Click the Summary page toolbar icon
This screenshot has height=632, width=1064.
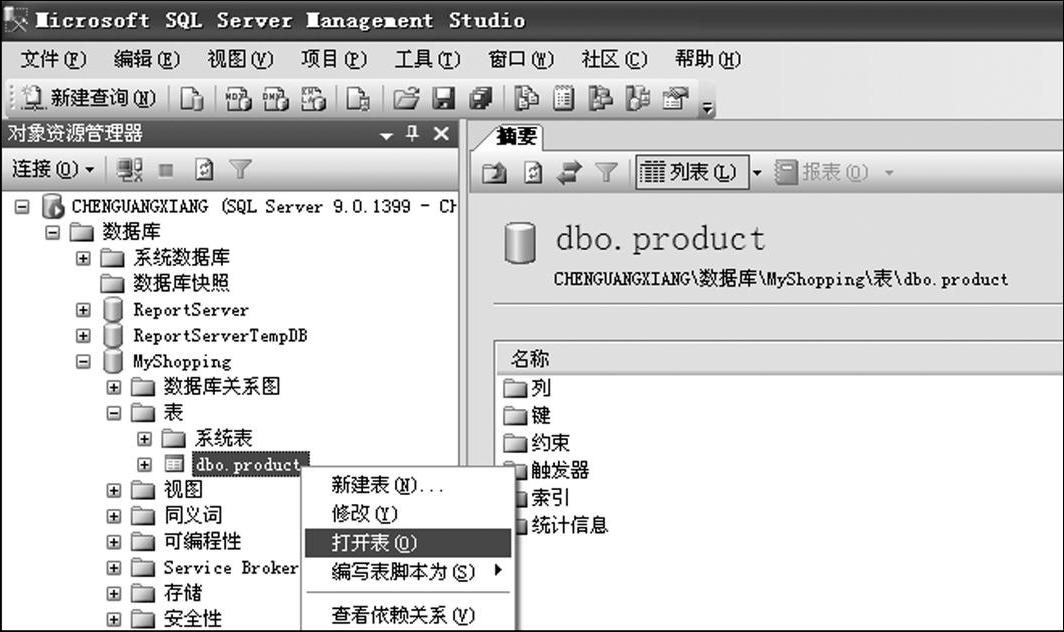pyautogui.click(x=563, y=99)
